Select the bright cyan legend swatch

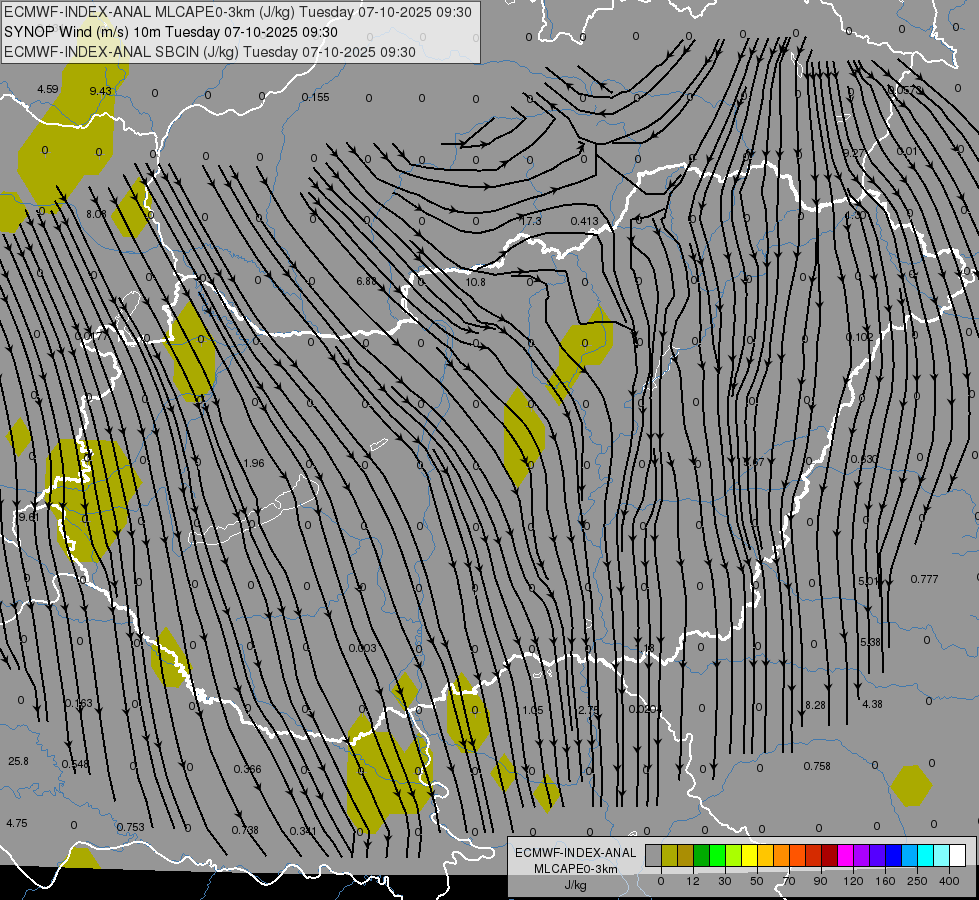pos(925,855)
